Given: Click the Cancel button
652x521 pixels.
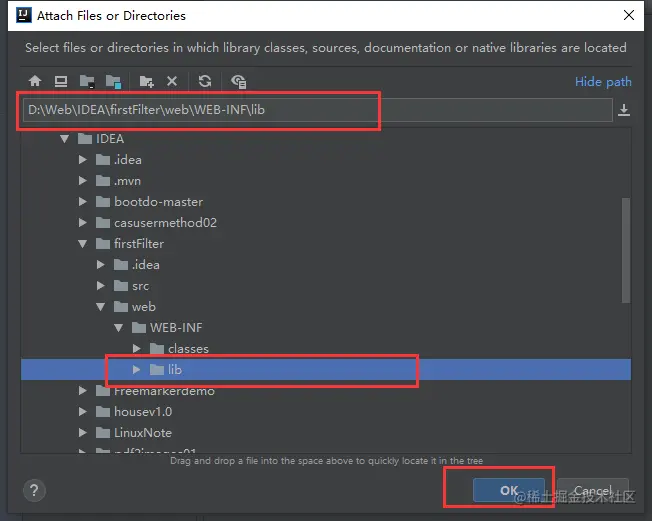Looking at the screenshot, I should point(593,490).
